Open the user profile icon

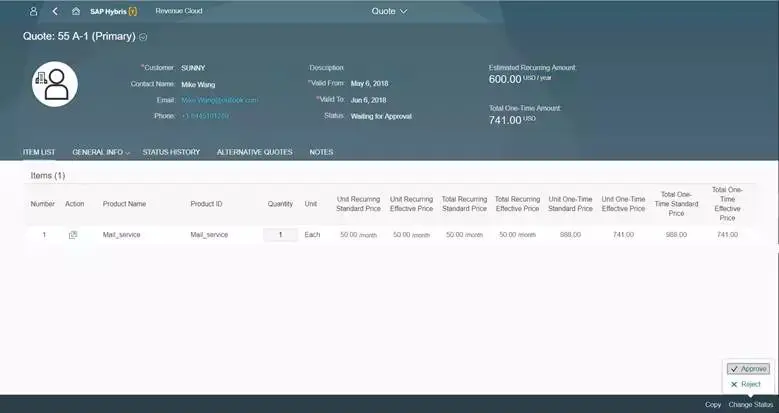point(33,11)
